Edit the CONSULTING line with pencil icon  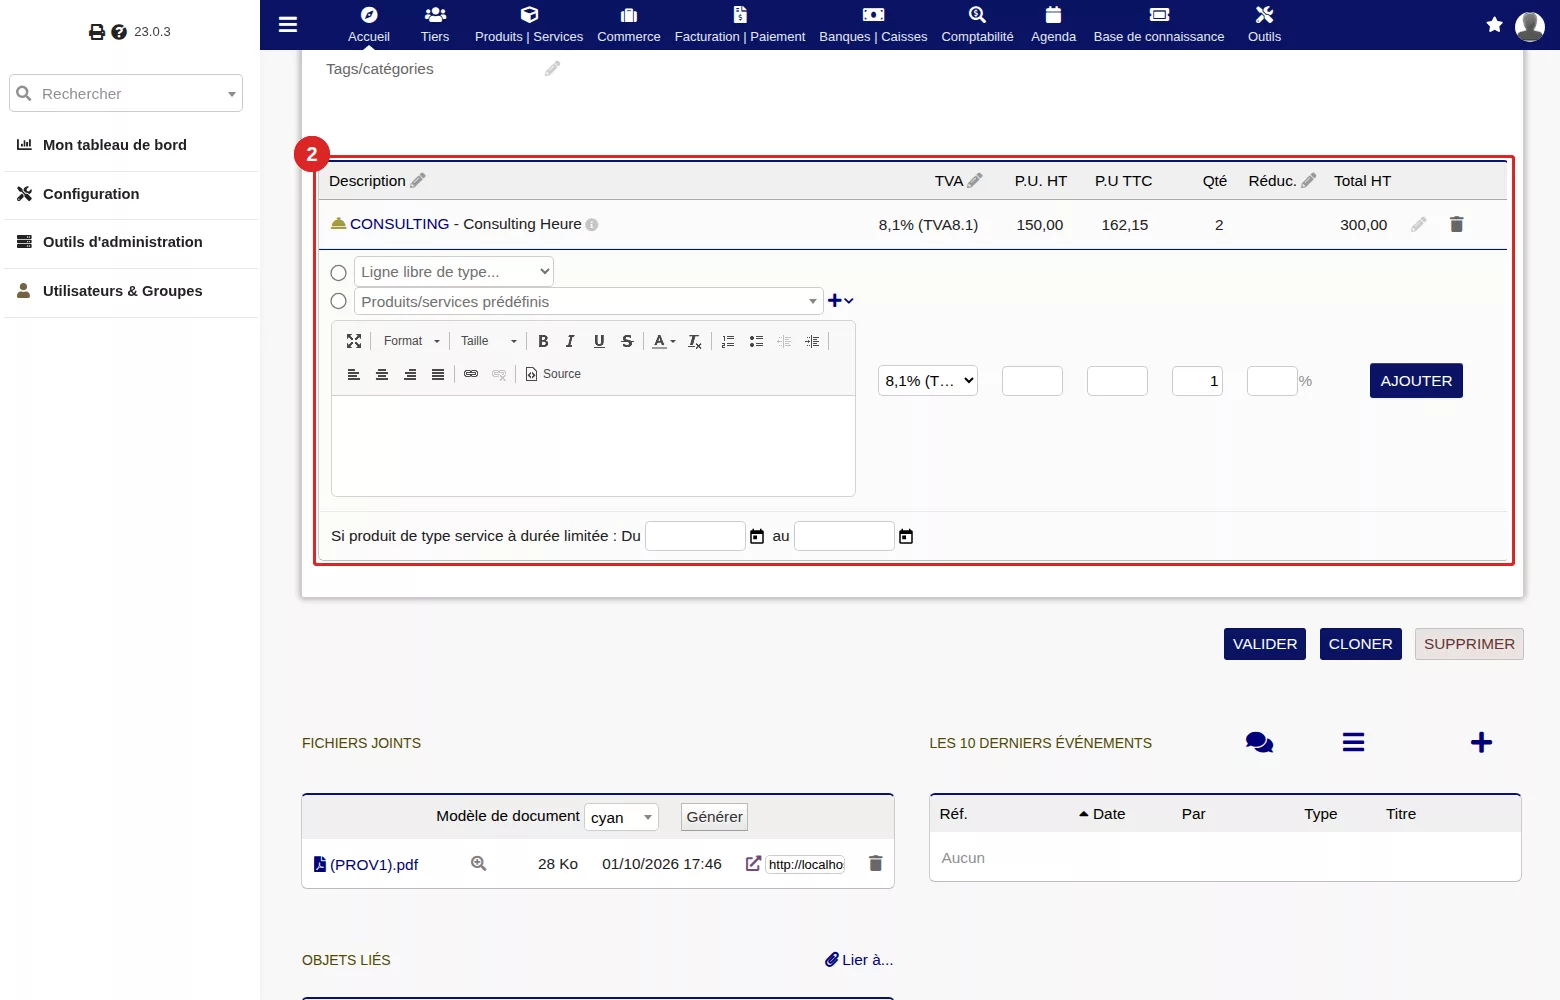click(1418, 225)
